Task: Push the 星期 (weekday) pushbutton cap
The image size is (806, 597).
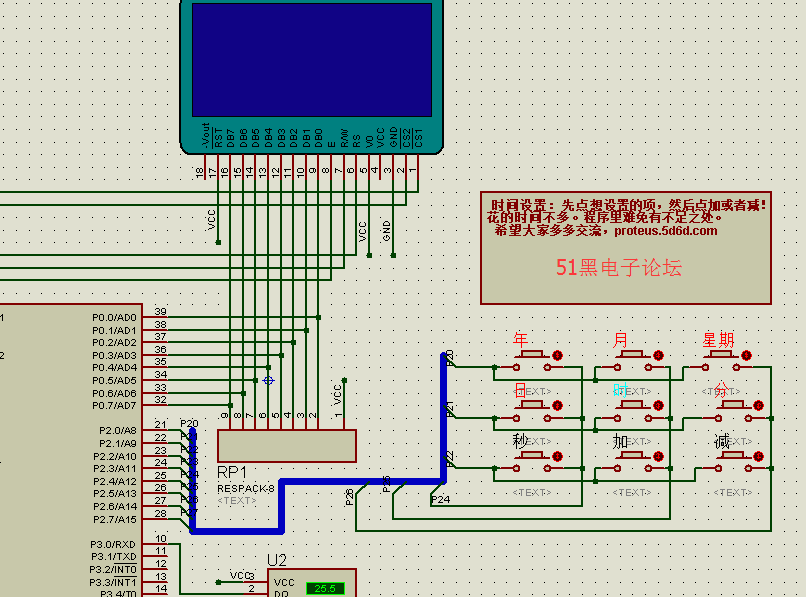Action: tap(721, 354)
